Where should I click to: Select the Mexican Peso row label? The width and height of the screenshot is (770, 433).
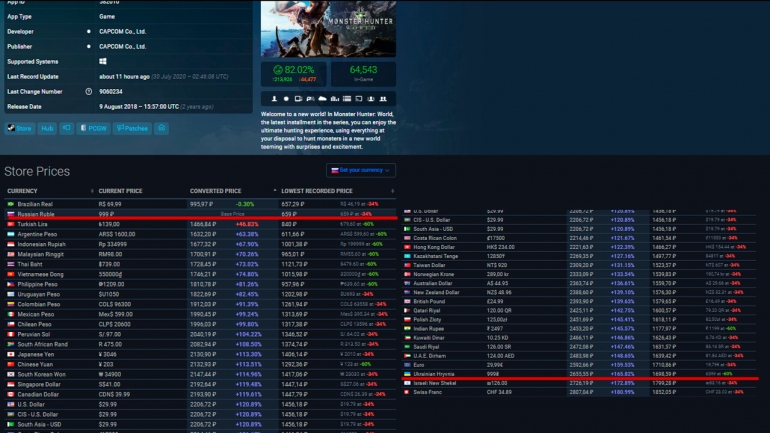click(36, 314)
